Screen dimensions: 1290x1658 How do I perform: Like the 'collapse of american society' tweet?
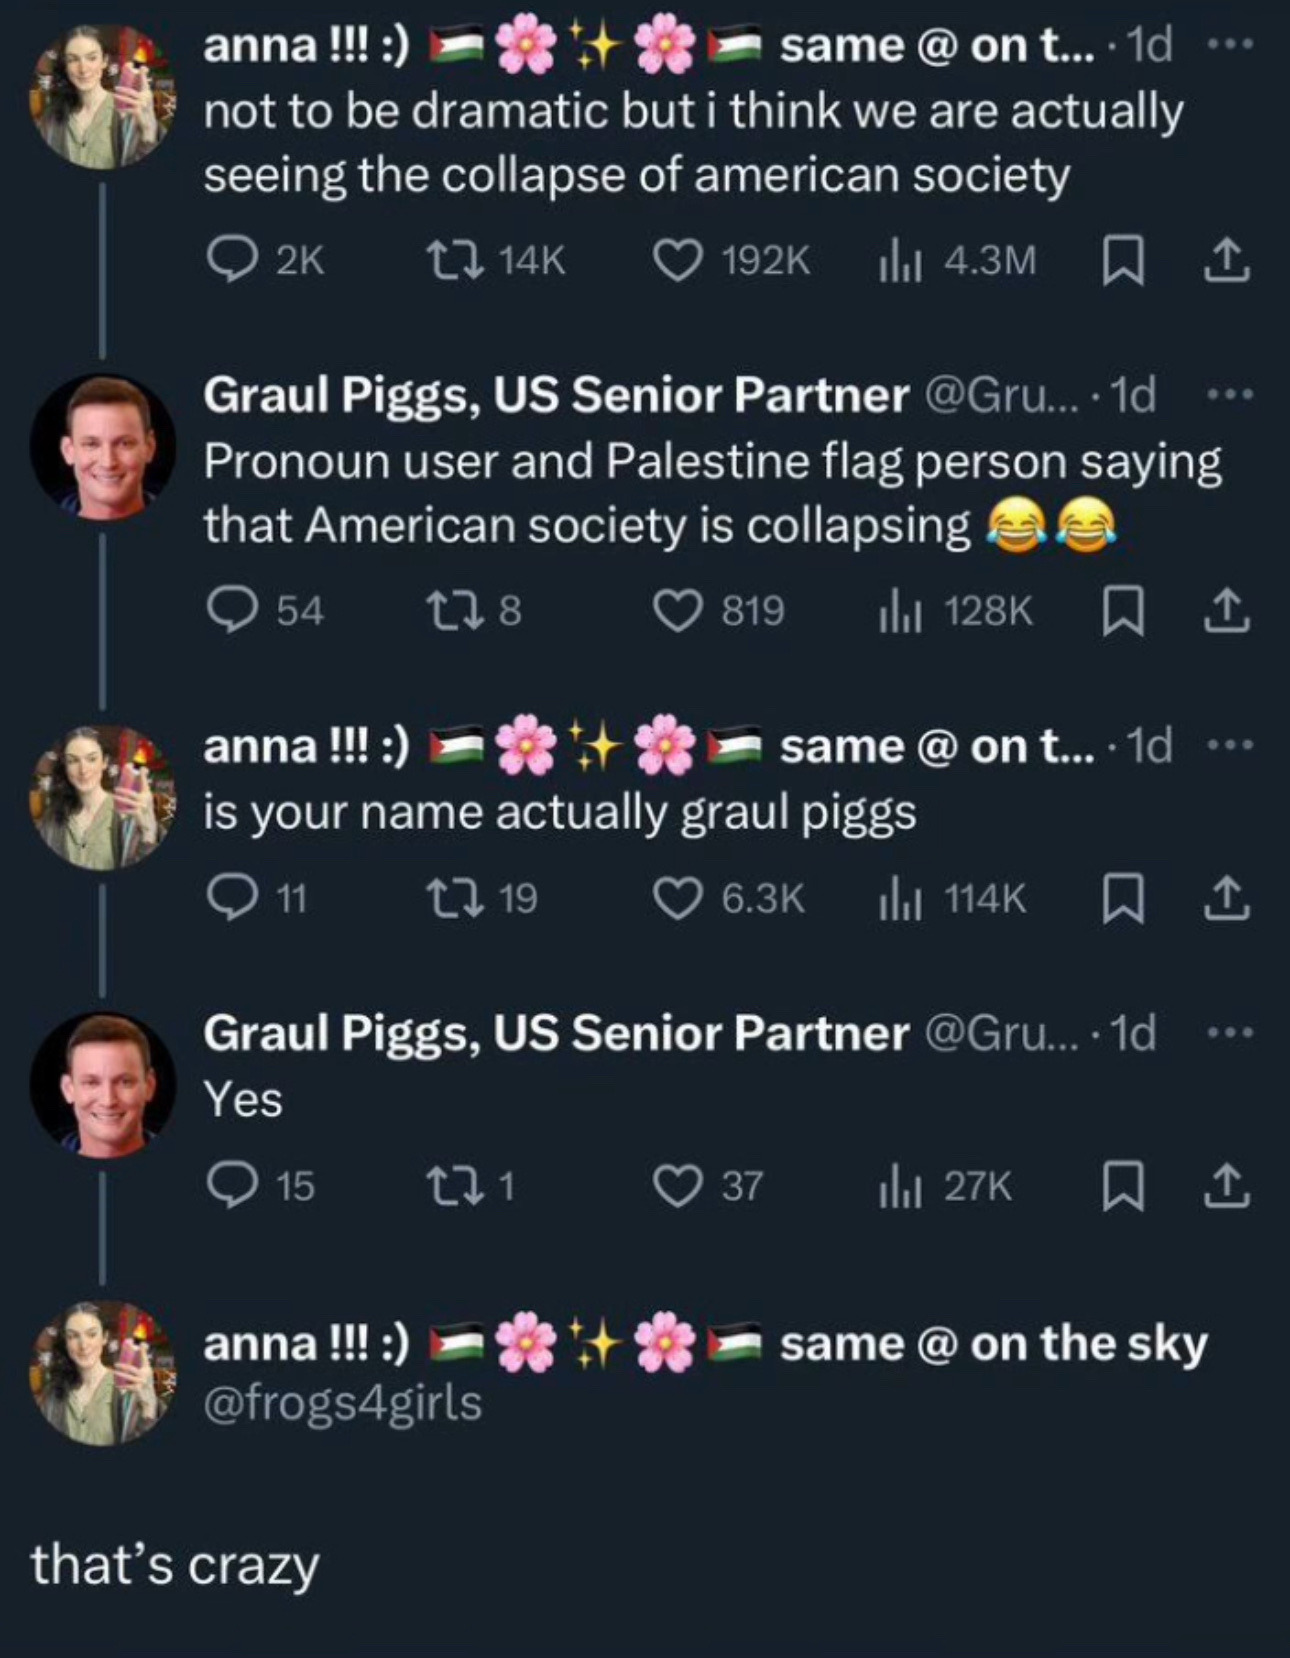[677, 261]
